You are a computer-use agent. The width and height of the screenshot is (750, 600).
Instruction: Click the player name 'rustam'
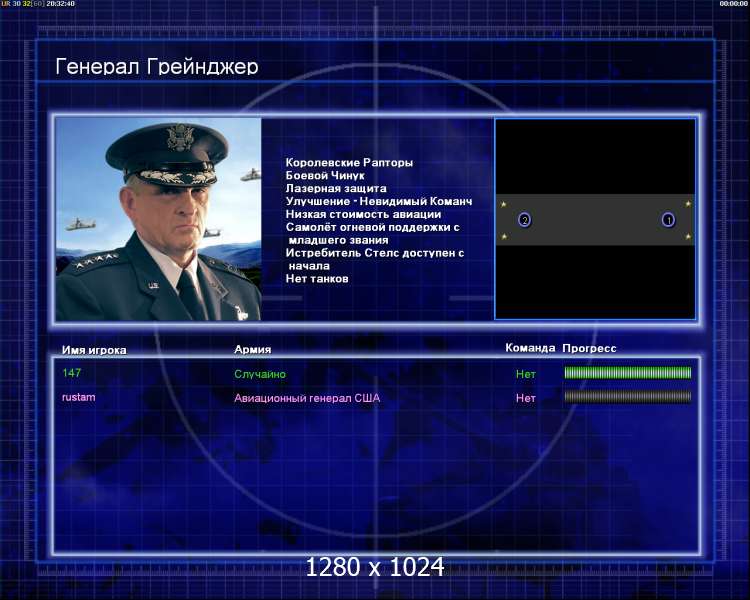point(78,397)
